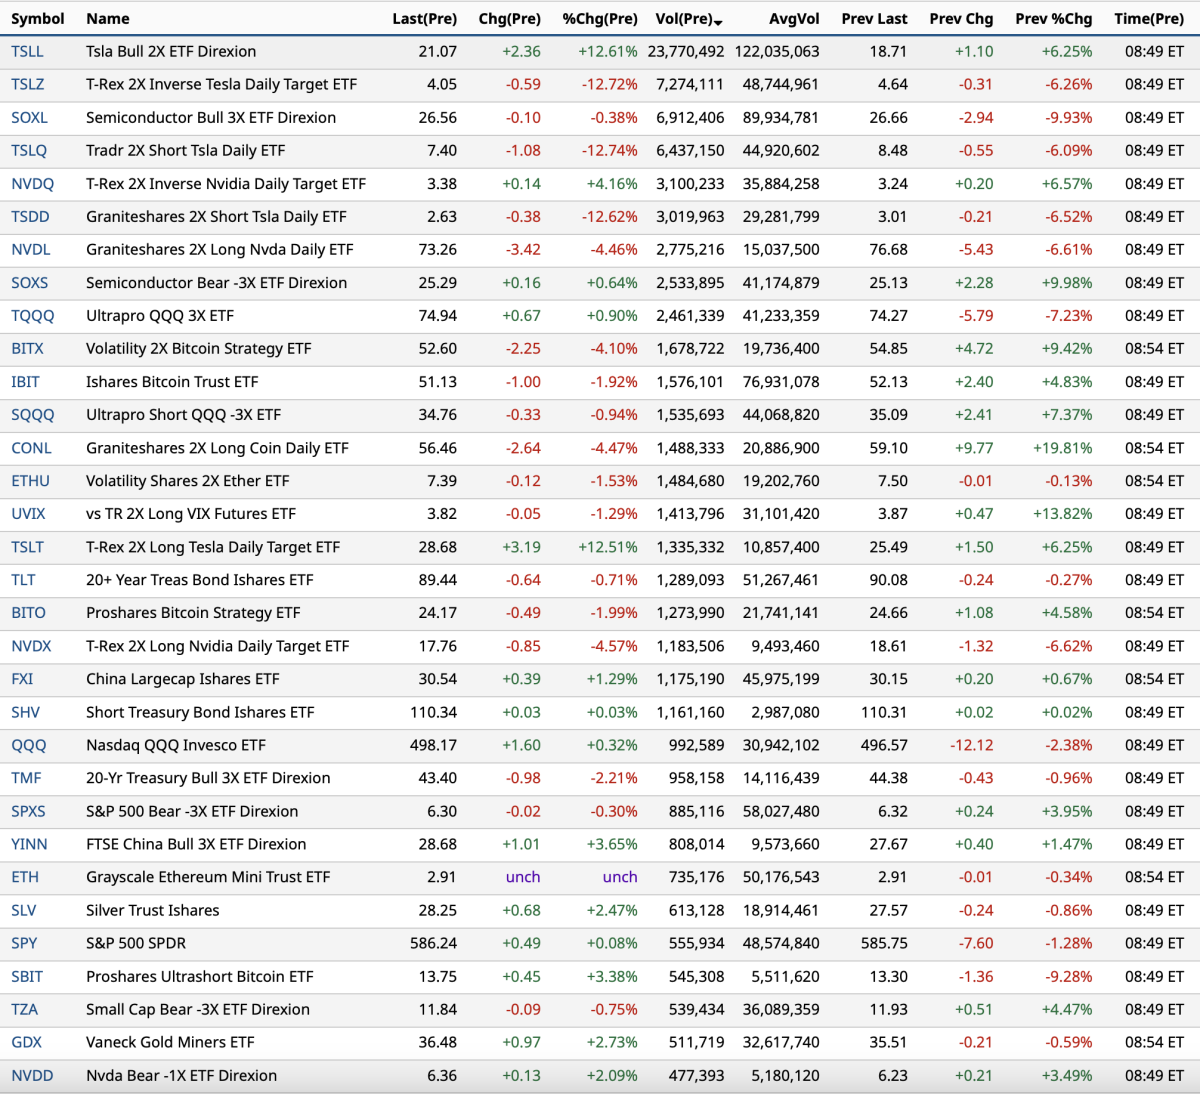
Task: Sort by %Chg(Pre) column header
Action: pyautogui.click(x=599, y=19)
